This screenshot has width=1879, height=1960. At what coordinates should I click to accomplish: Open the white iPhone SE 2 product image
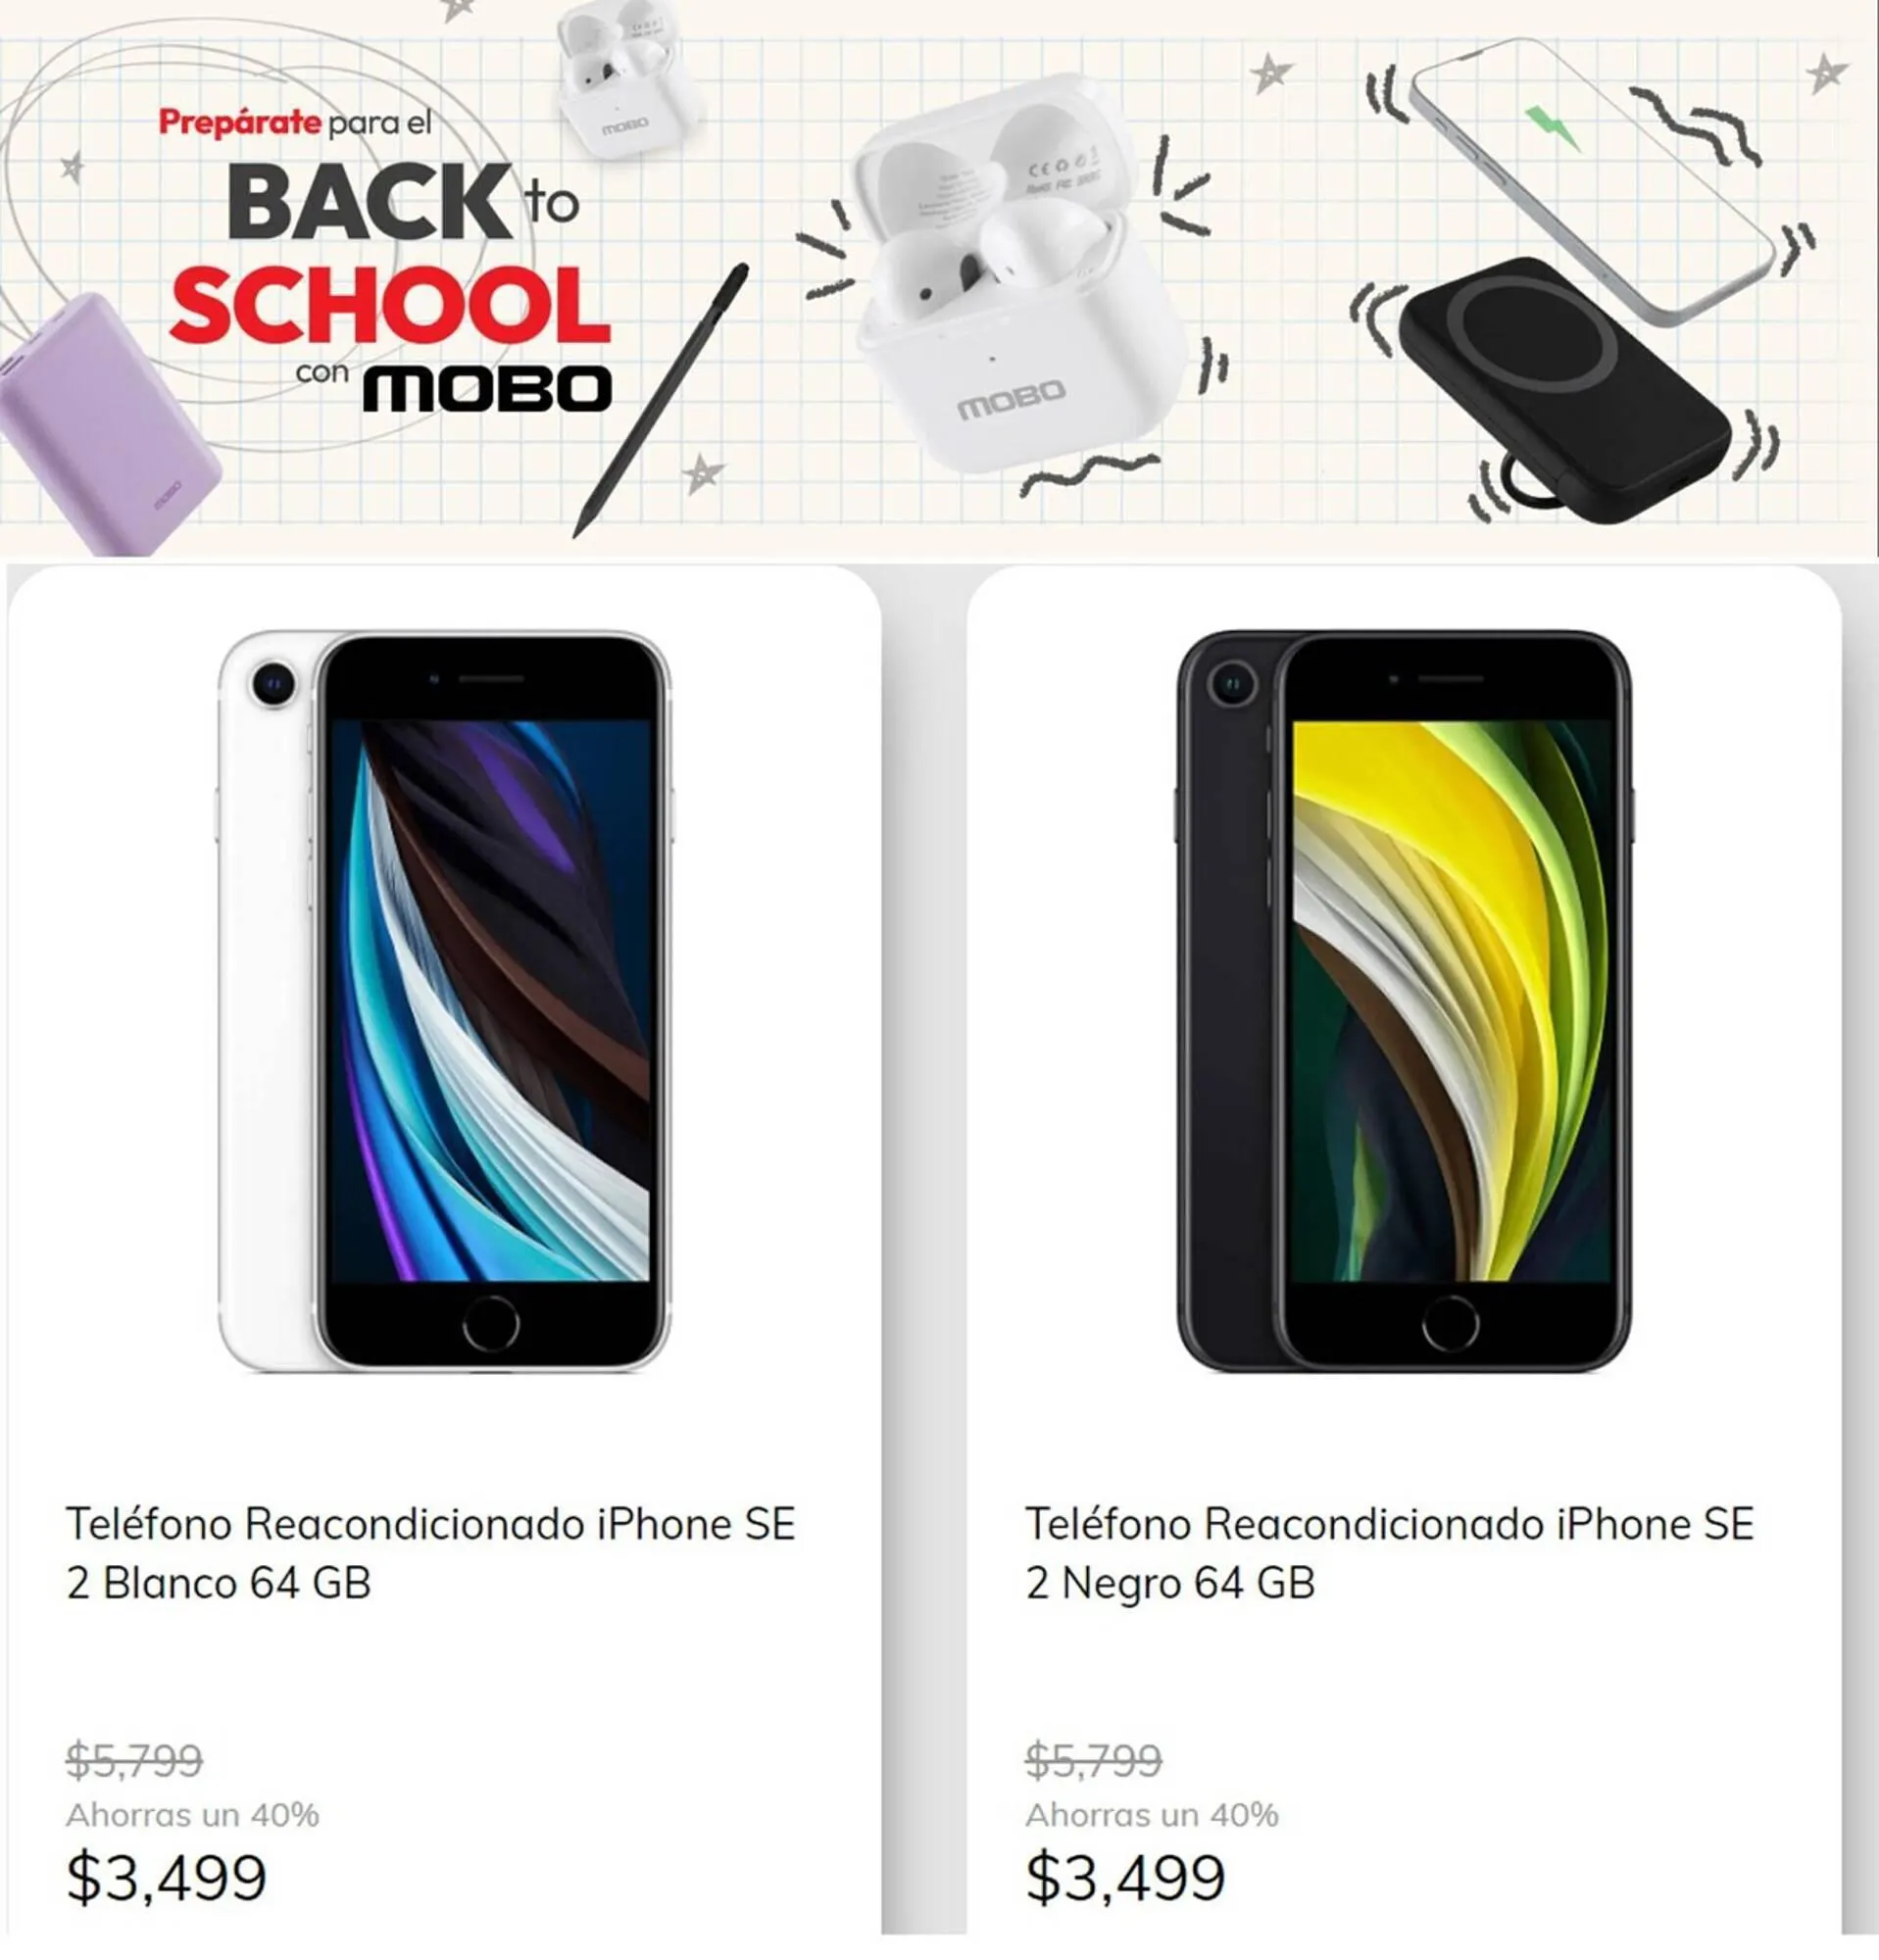tap(444, 1001)
